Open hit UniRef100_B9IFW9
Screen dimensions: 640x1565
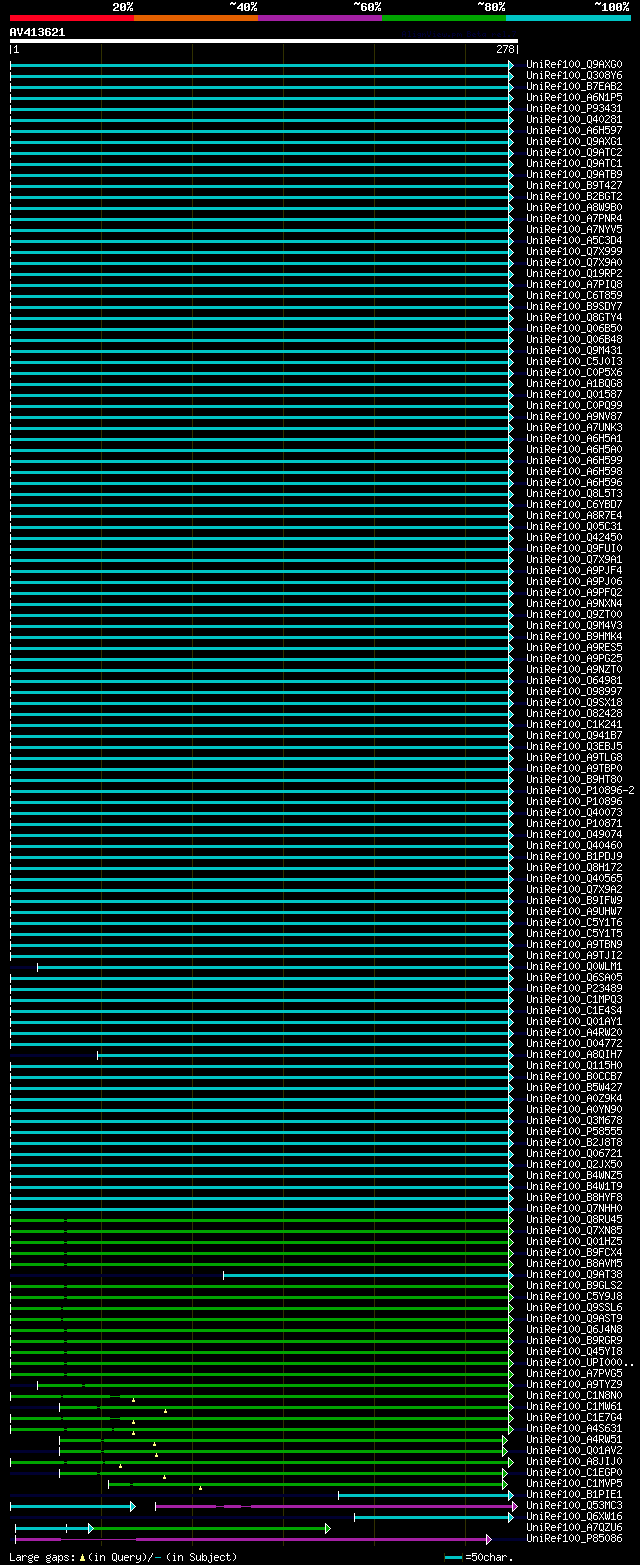pos(574,900)
